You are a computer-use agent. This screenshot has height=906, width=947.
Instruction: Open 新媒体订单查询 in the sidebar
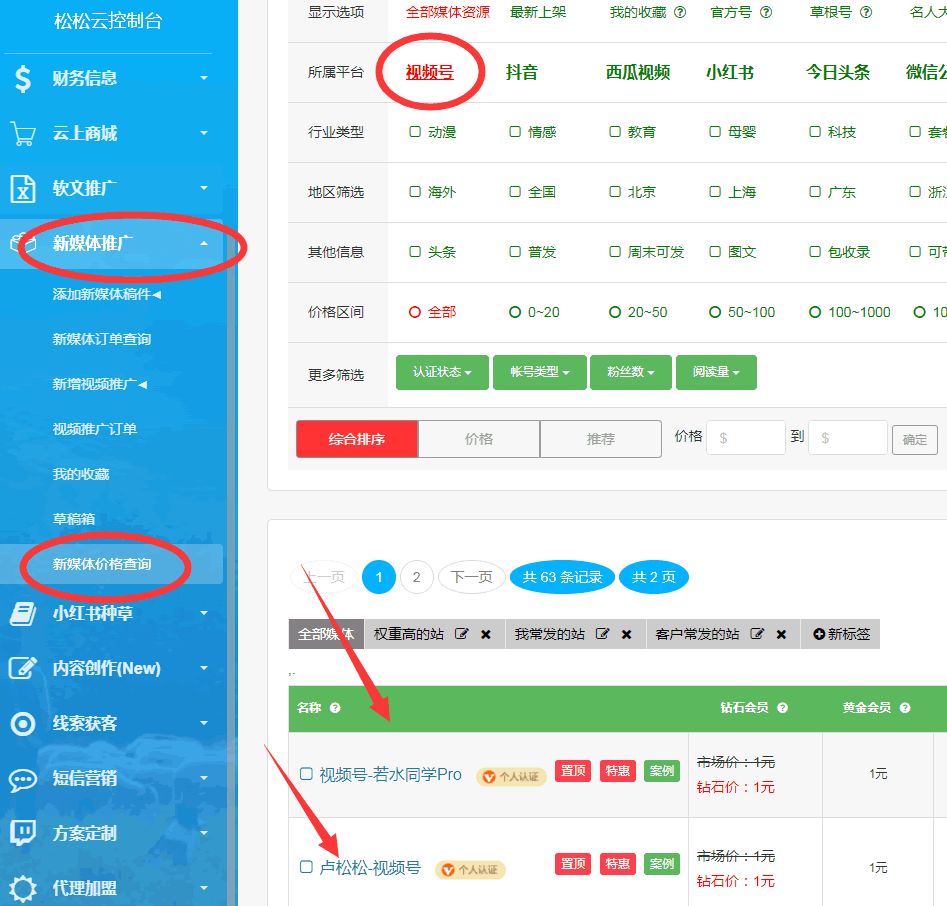pos(102,339)
